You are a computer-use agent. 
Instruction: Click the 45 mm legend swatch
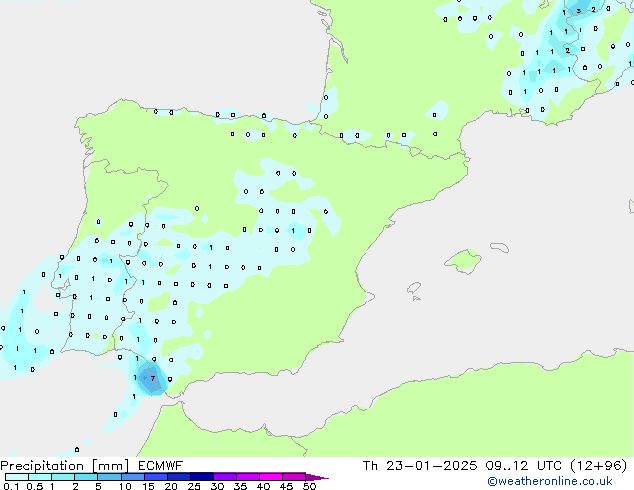coord(295,477)
